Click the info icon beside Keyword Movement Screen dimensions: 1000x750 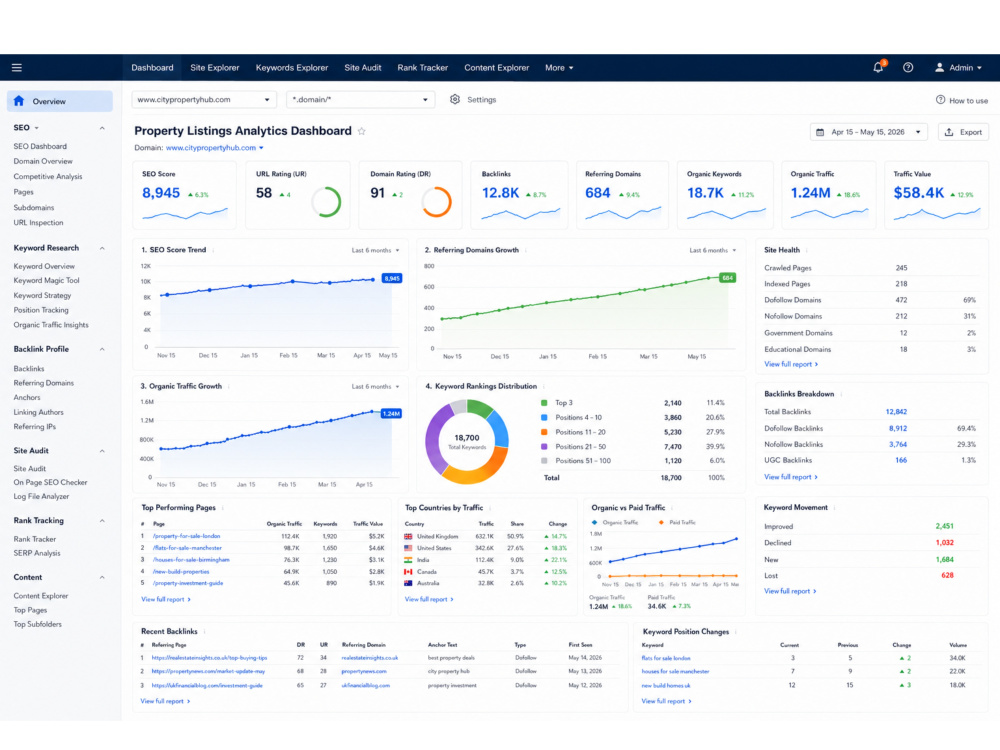click(835, 508)
